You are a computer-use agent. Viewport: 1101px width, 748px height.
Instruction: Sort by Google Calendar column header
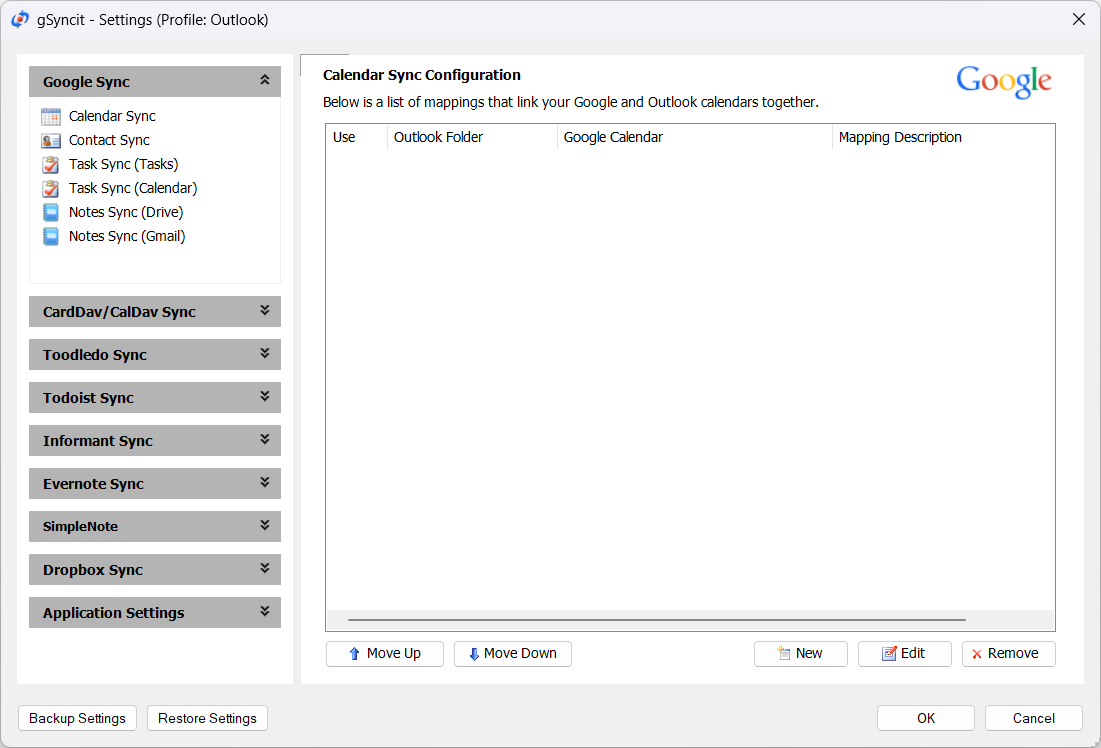pos(694,137)
